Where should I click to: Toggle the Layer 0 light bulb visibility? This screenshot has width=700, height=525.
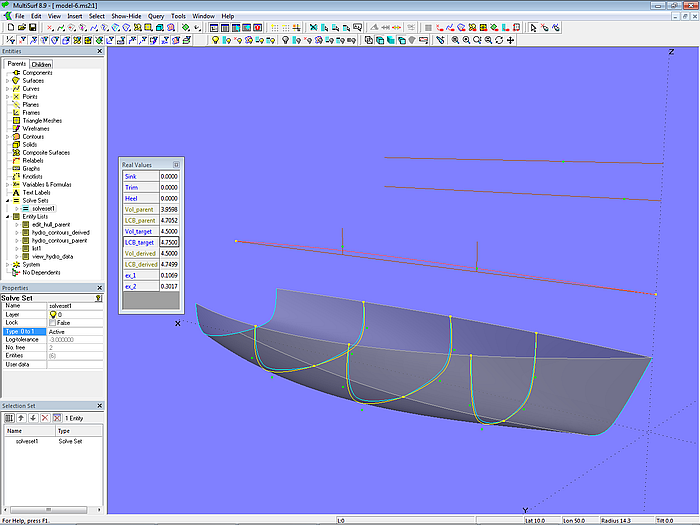click(x=53, y=314)
